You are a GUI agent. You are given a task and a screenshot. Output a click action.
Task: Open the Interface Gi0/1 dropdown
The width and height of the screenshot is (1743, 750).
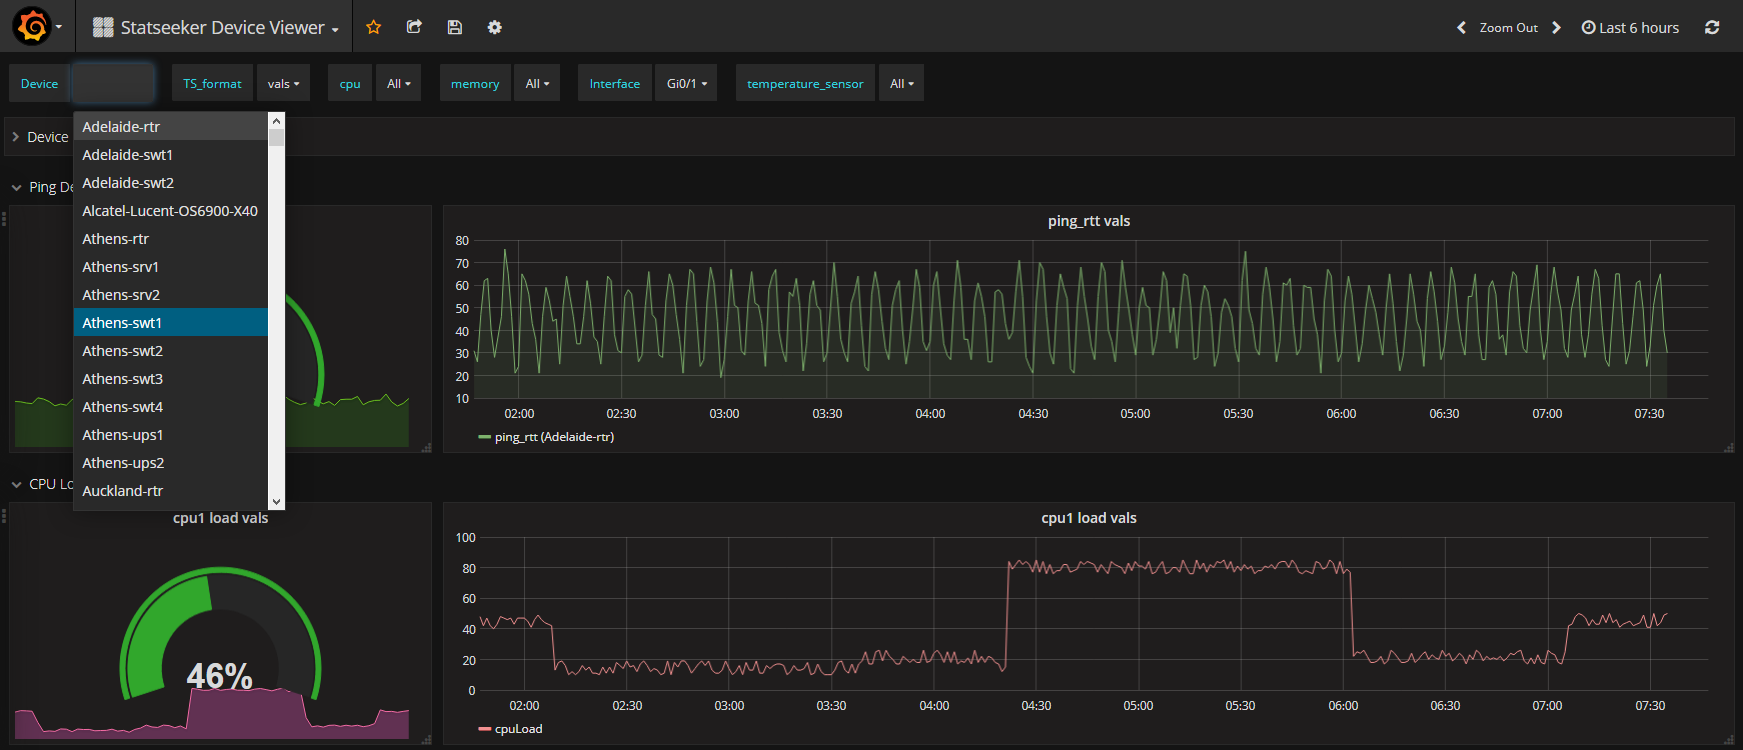(x=687, y=83)
